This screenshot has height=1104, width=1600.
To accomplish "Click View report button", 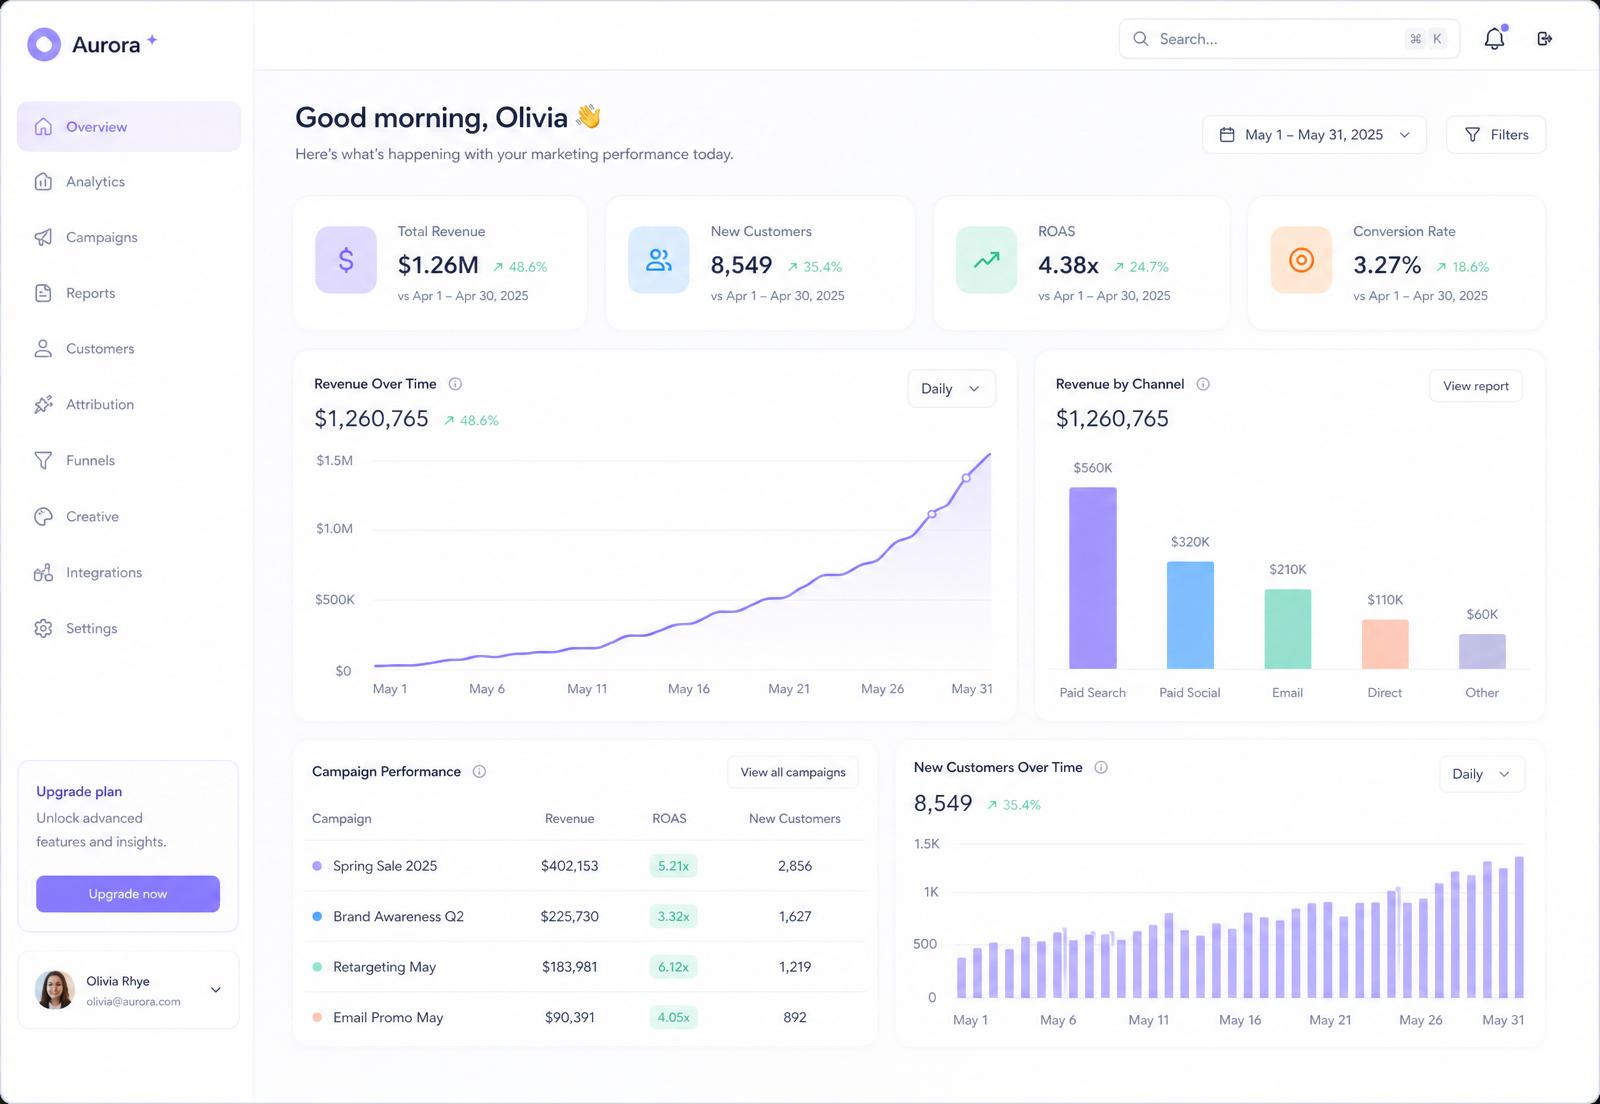I will 1476,386.
